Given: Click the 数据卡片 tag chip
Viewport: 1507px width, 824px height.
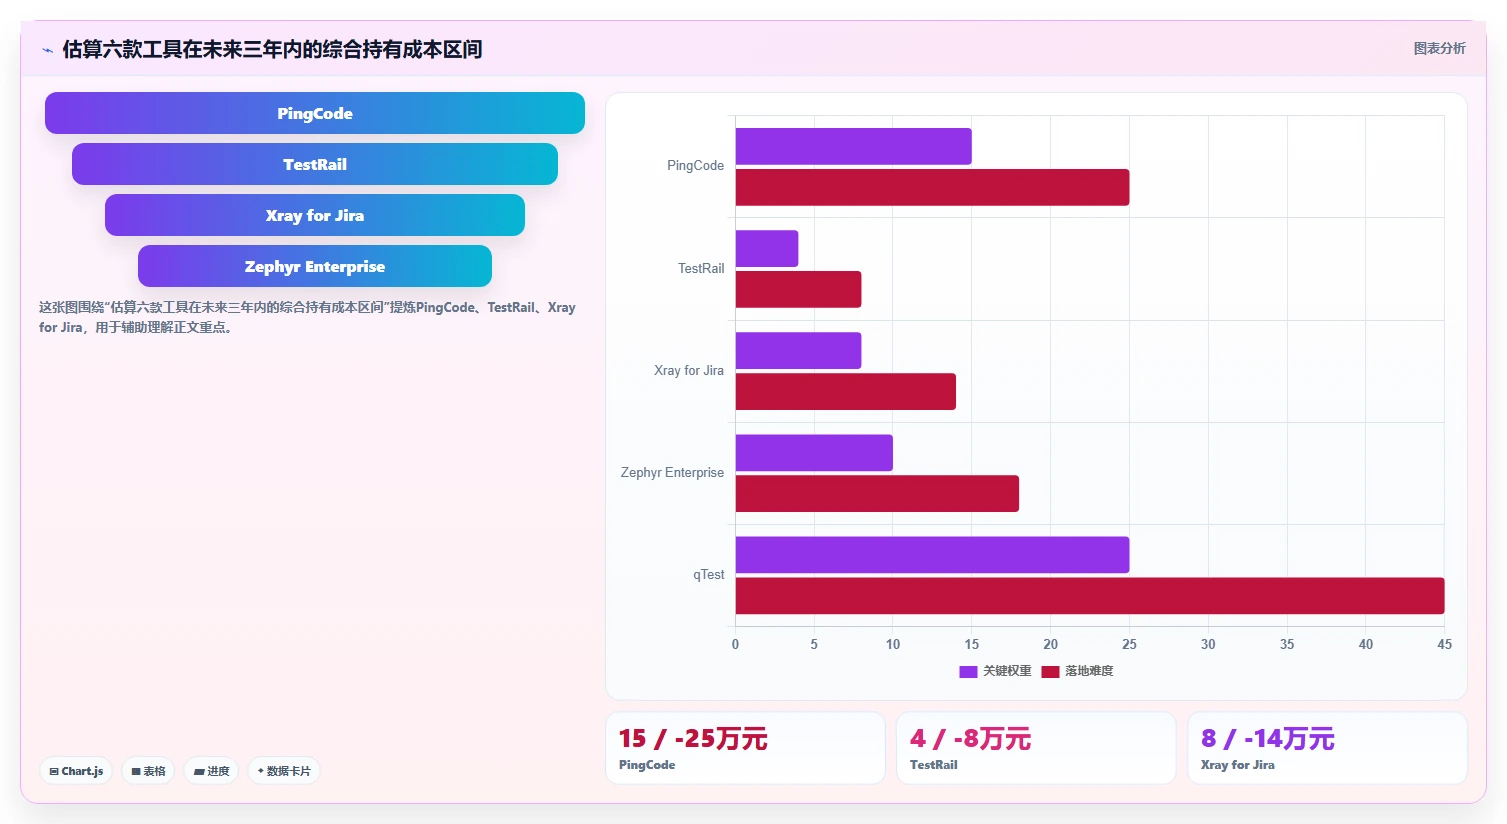Looking at the screenshot, I should point(284,771).
